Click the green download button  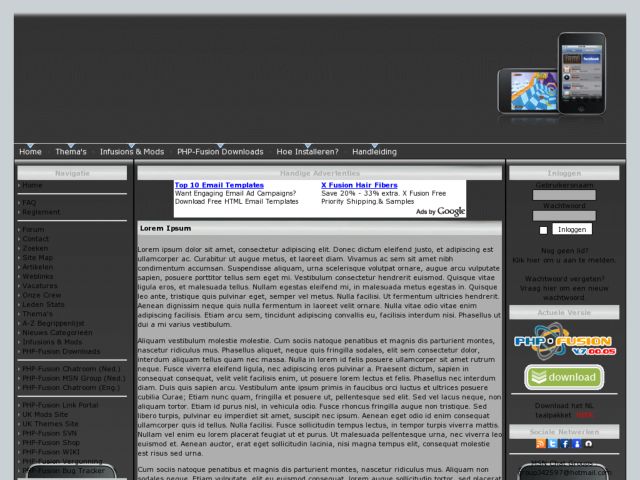coord(564,377)
